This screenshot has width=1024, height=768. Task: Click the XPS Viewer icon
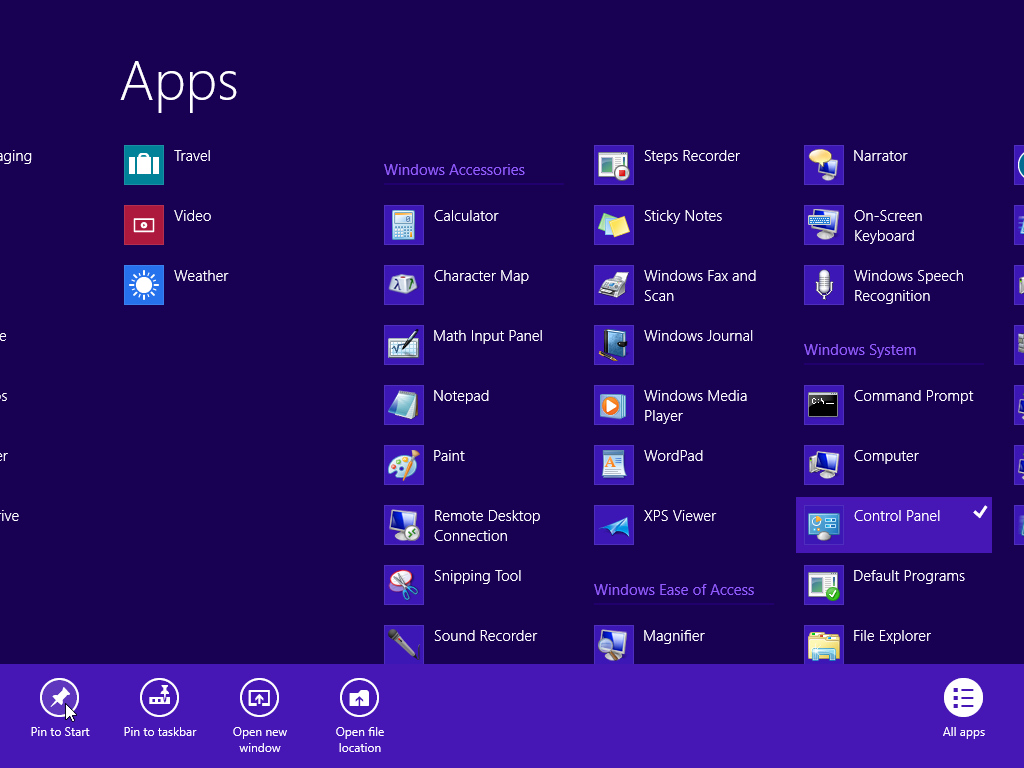pyautogui.click(x=614, y=525)
